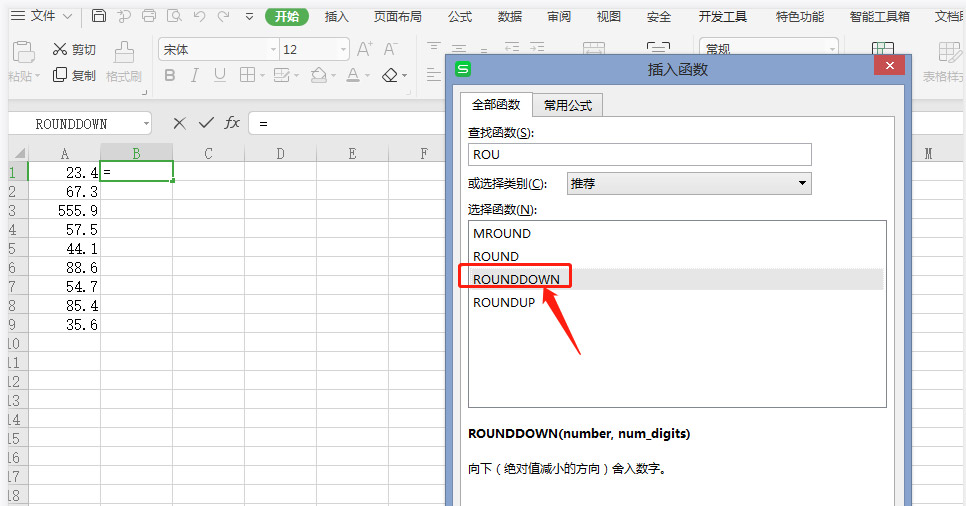This screenshot has width=966, height=506.
Task: Open the Font name 宋体 dropdown
Action: [273, 49]
